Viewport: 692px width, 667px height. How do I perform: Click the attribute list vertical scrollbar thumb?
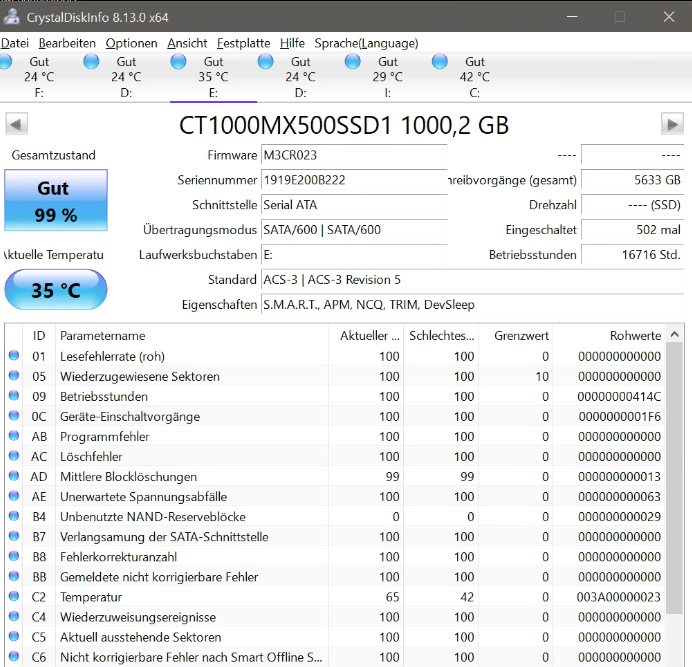(x=674, y=478)
